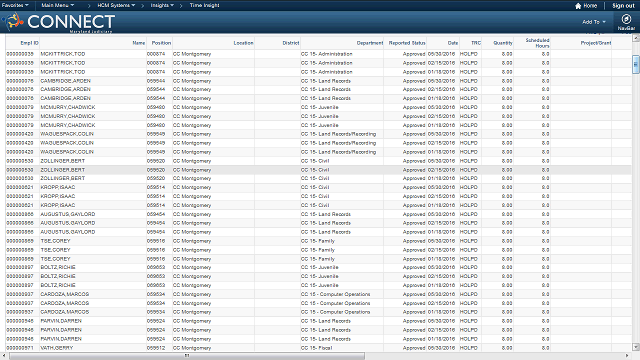The image size is (640, 360).
Task: Select AUGUSTUS,GAYLORD name in the 02/15/2016 row
Action: (x=68, y=223)
